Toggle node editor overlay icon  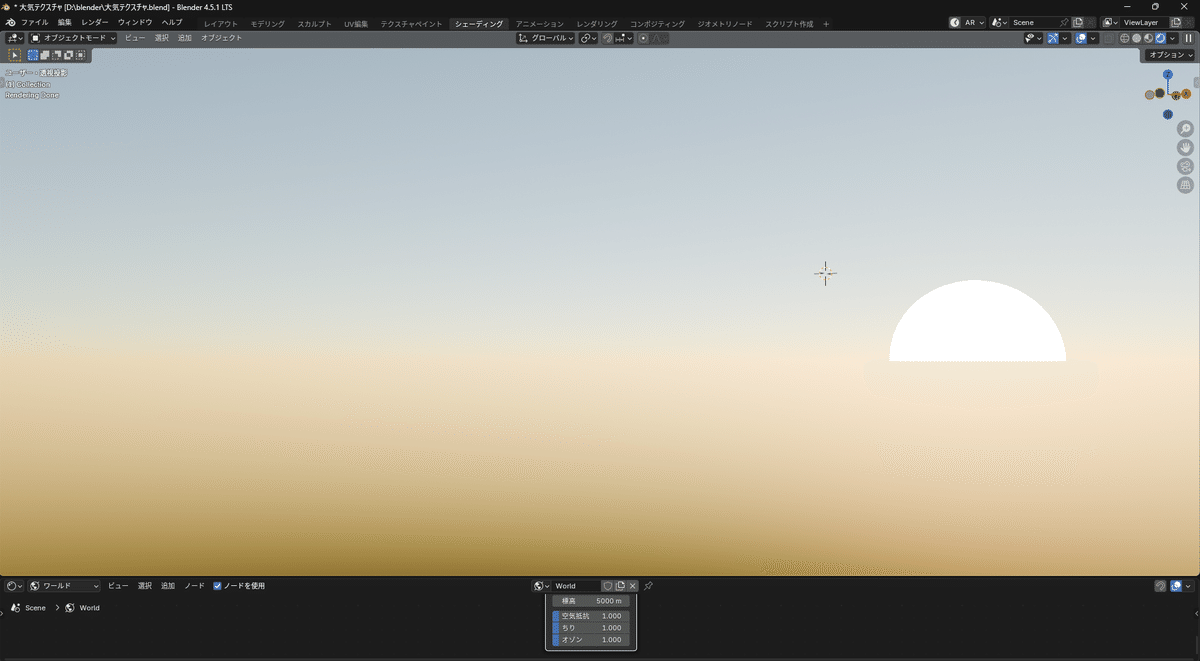(1177, 586)
